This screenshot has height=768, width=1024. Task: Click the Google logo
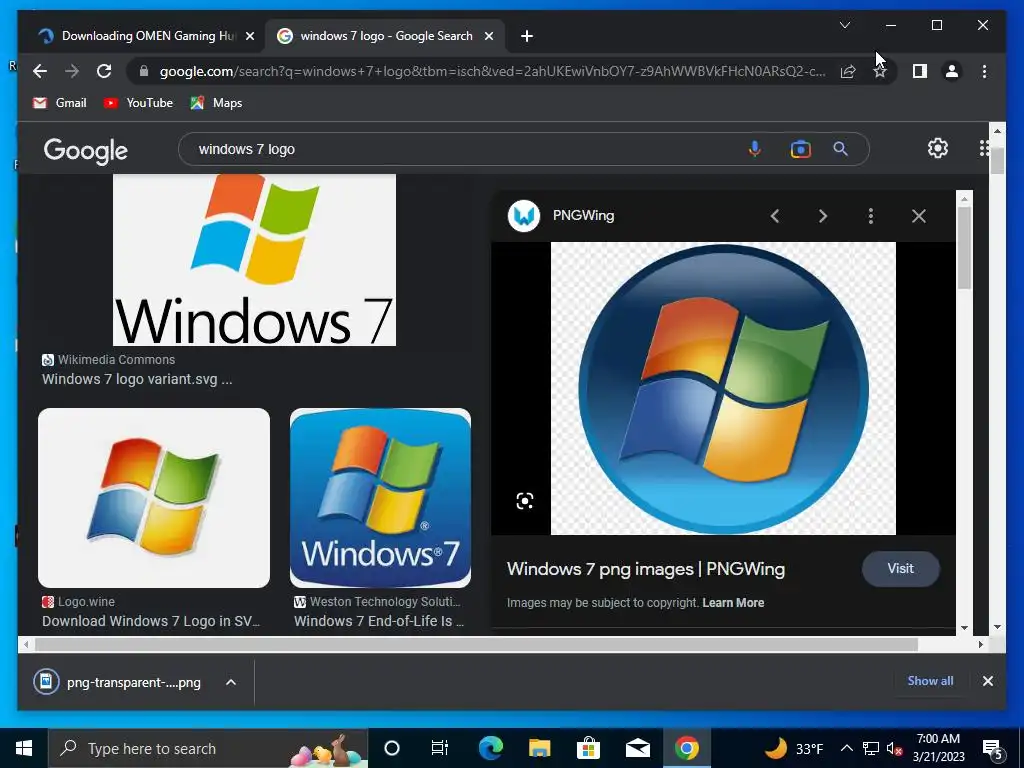coord(86,150)
